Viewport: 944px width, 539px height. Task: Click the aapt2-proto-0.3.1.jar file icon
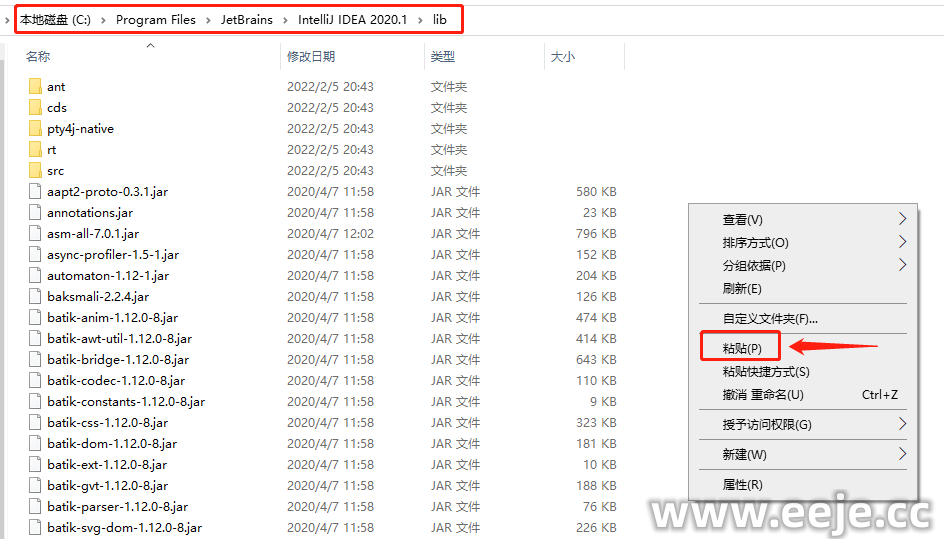pos(35,192)
